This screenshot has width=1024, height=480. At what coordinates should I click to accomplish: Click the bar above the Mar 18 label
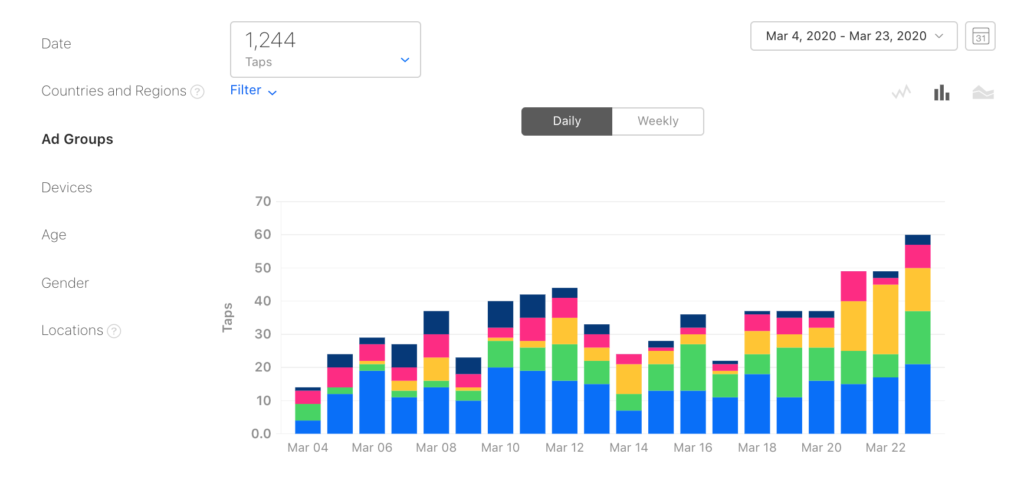(758, 372)
